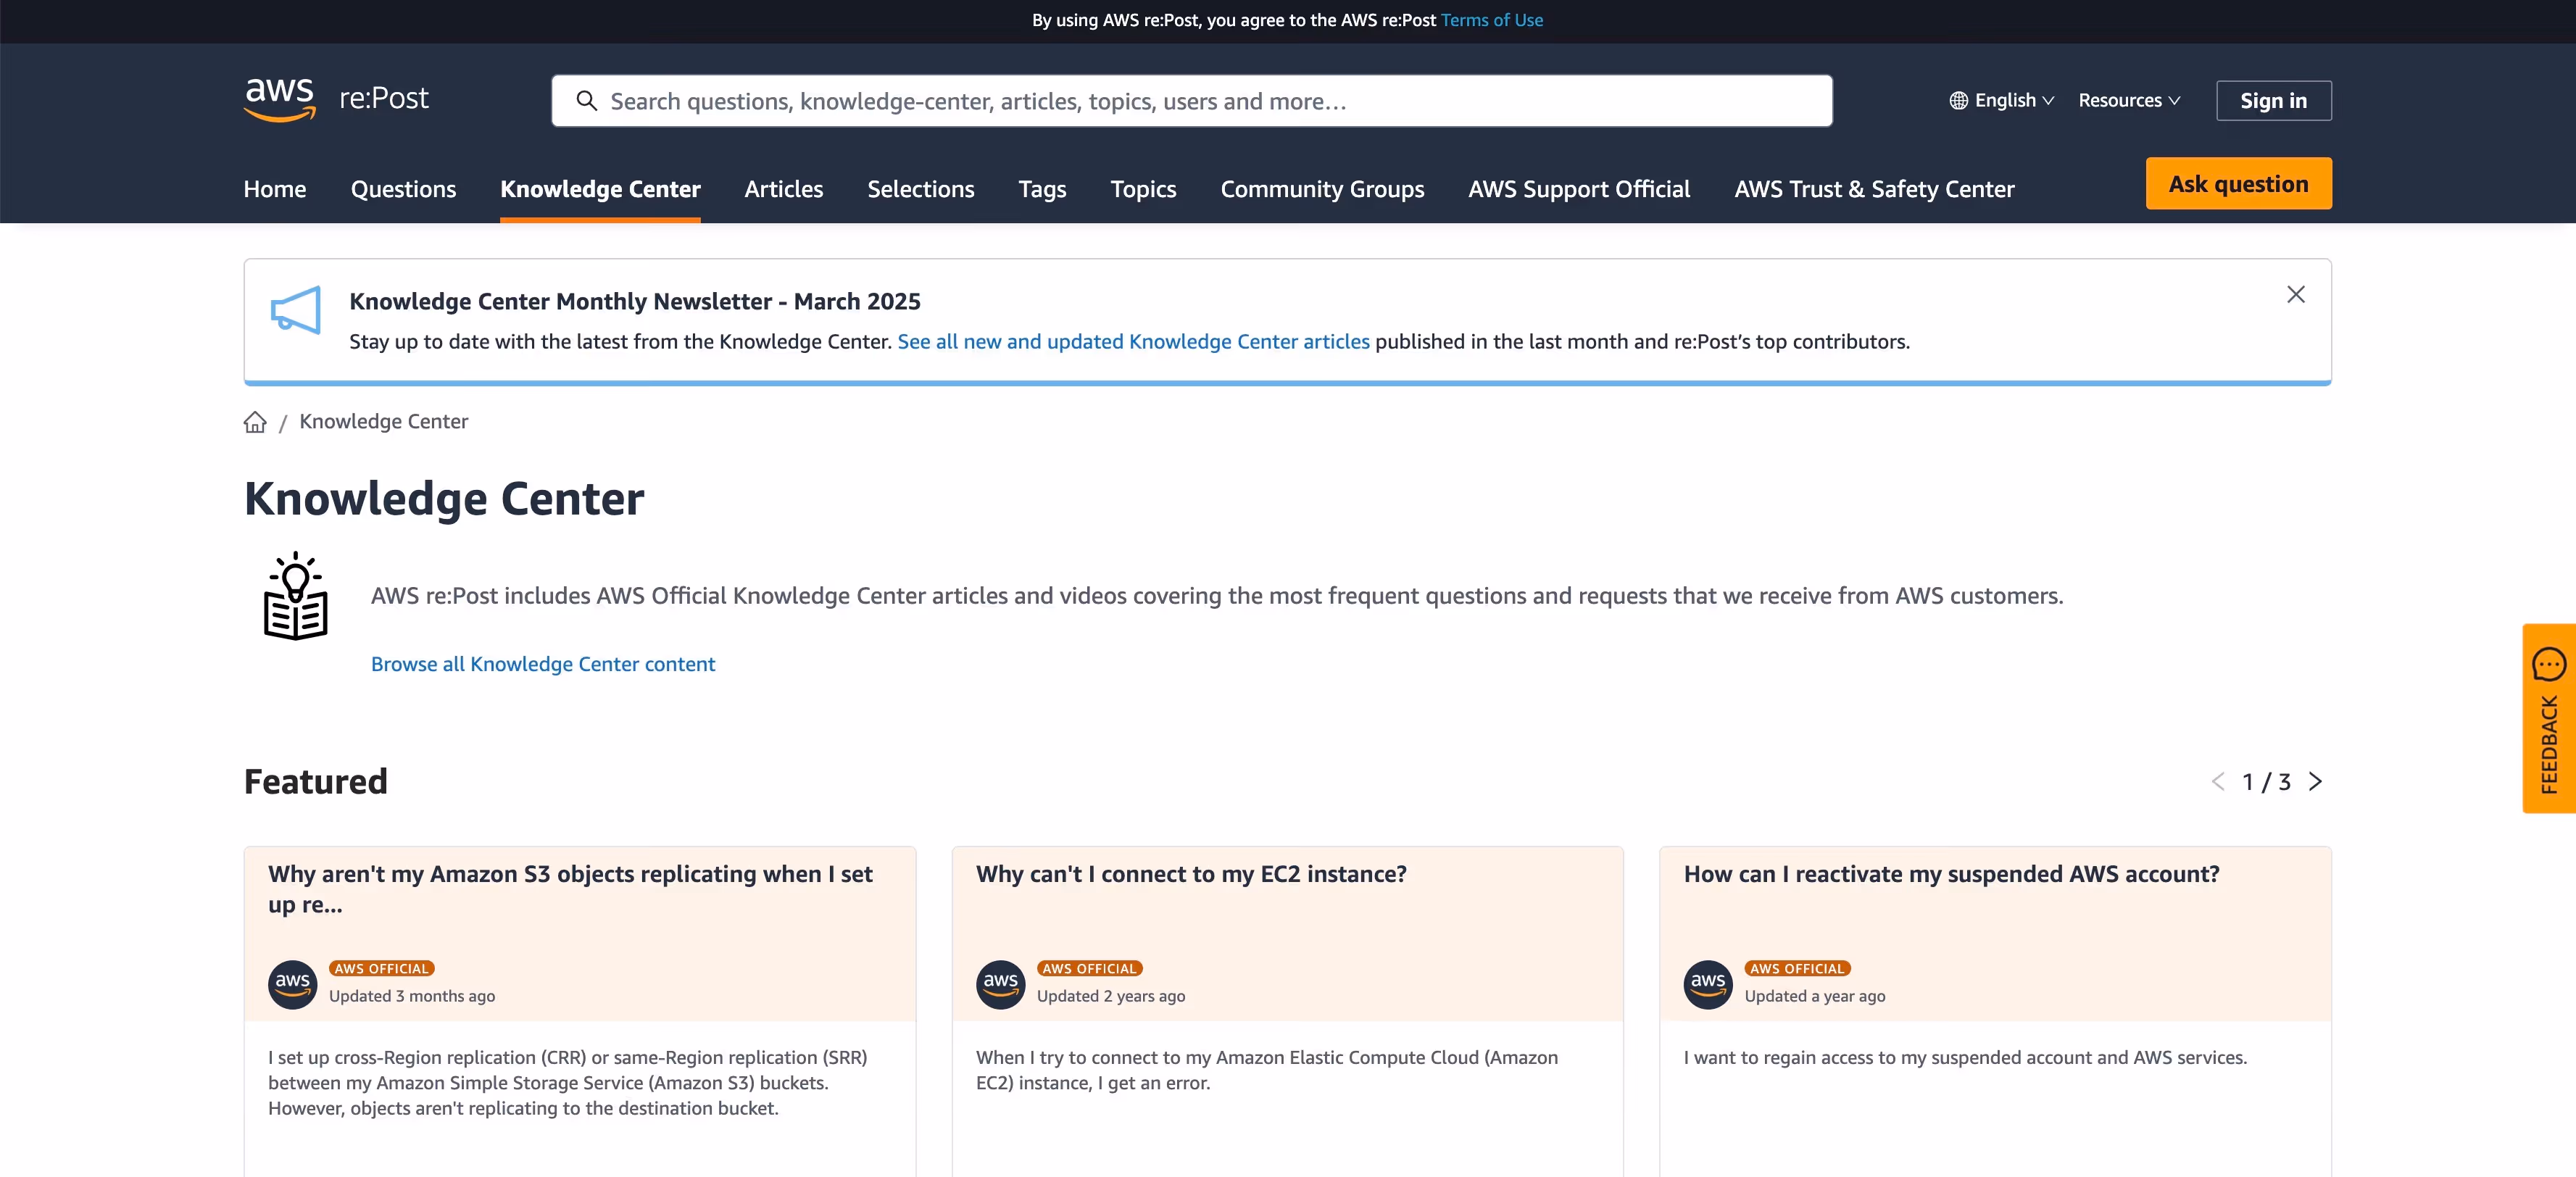
Task: Click AWS avatar on suspended account card
Action: coord(1708,984)
